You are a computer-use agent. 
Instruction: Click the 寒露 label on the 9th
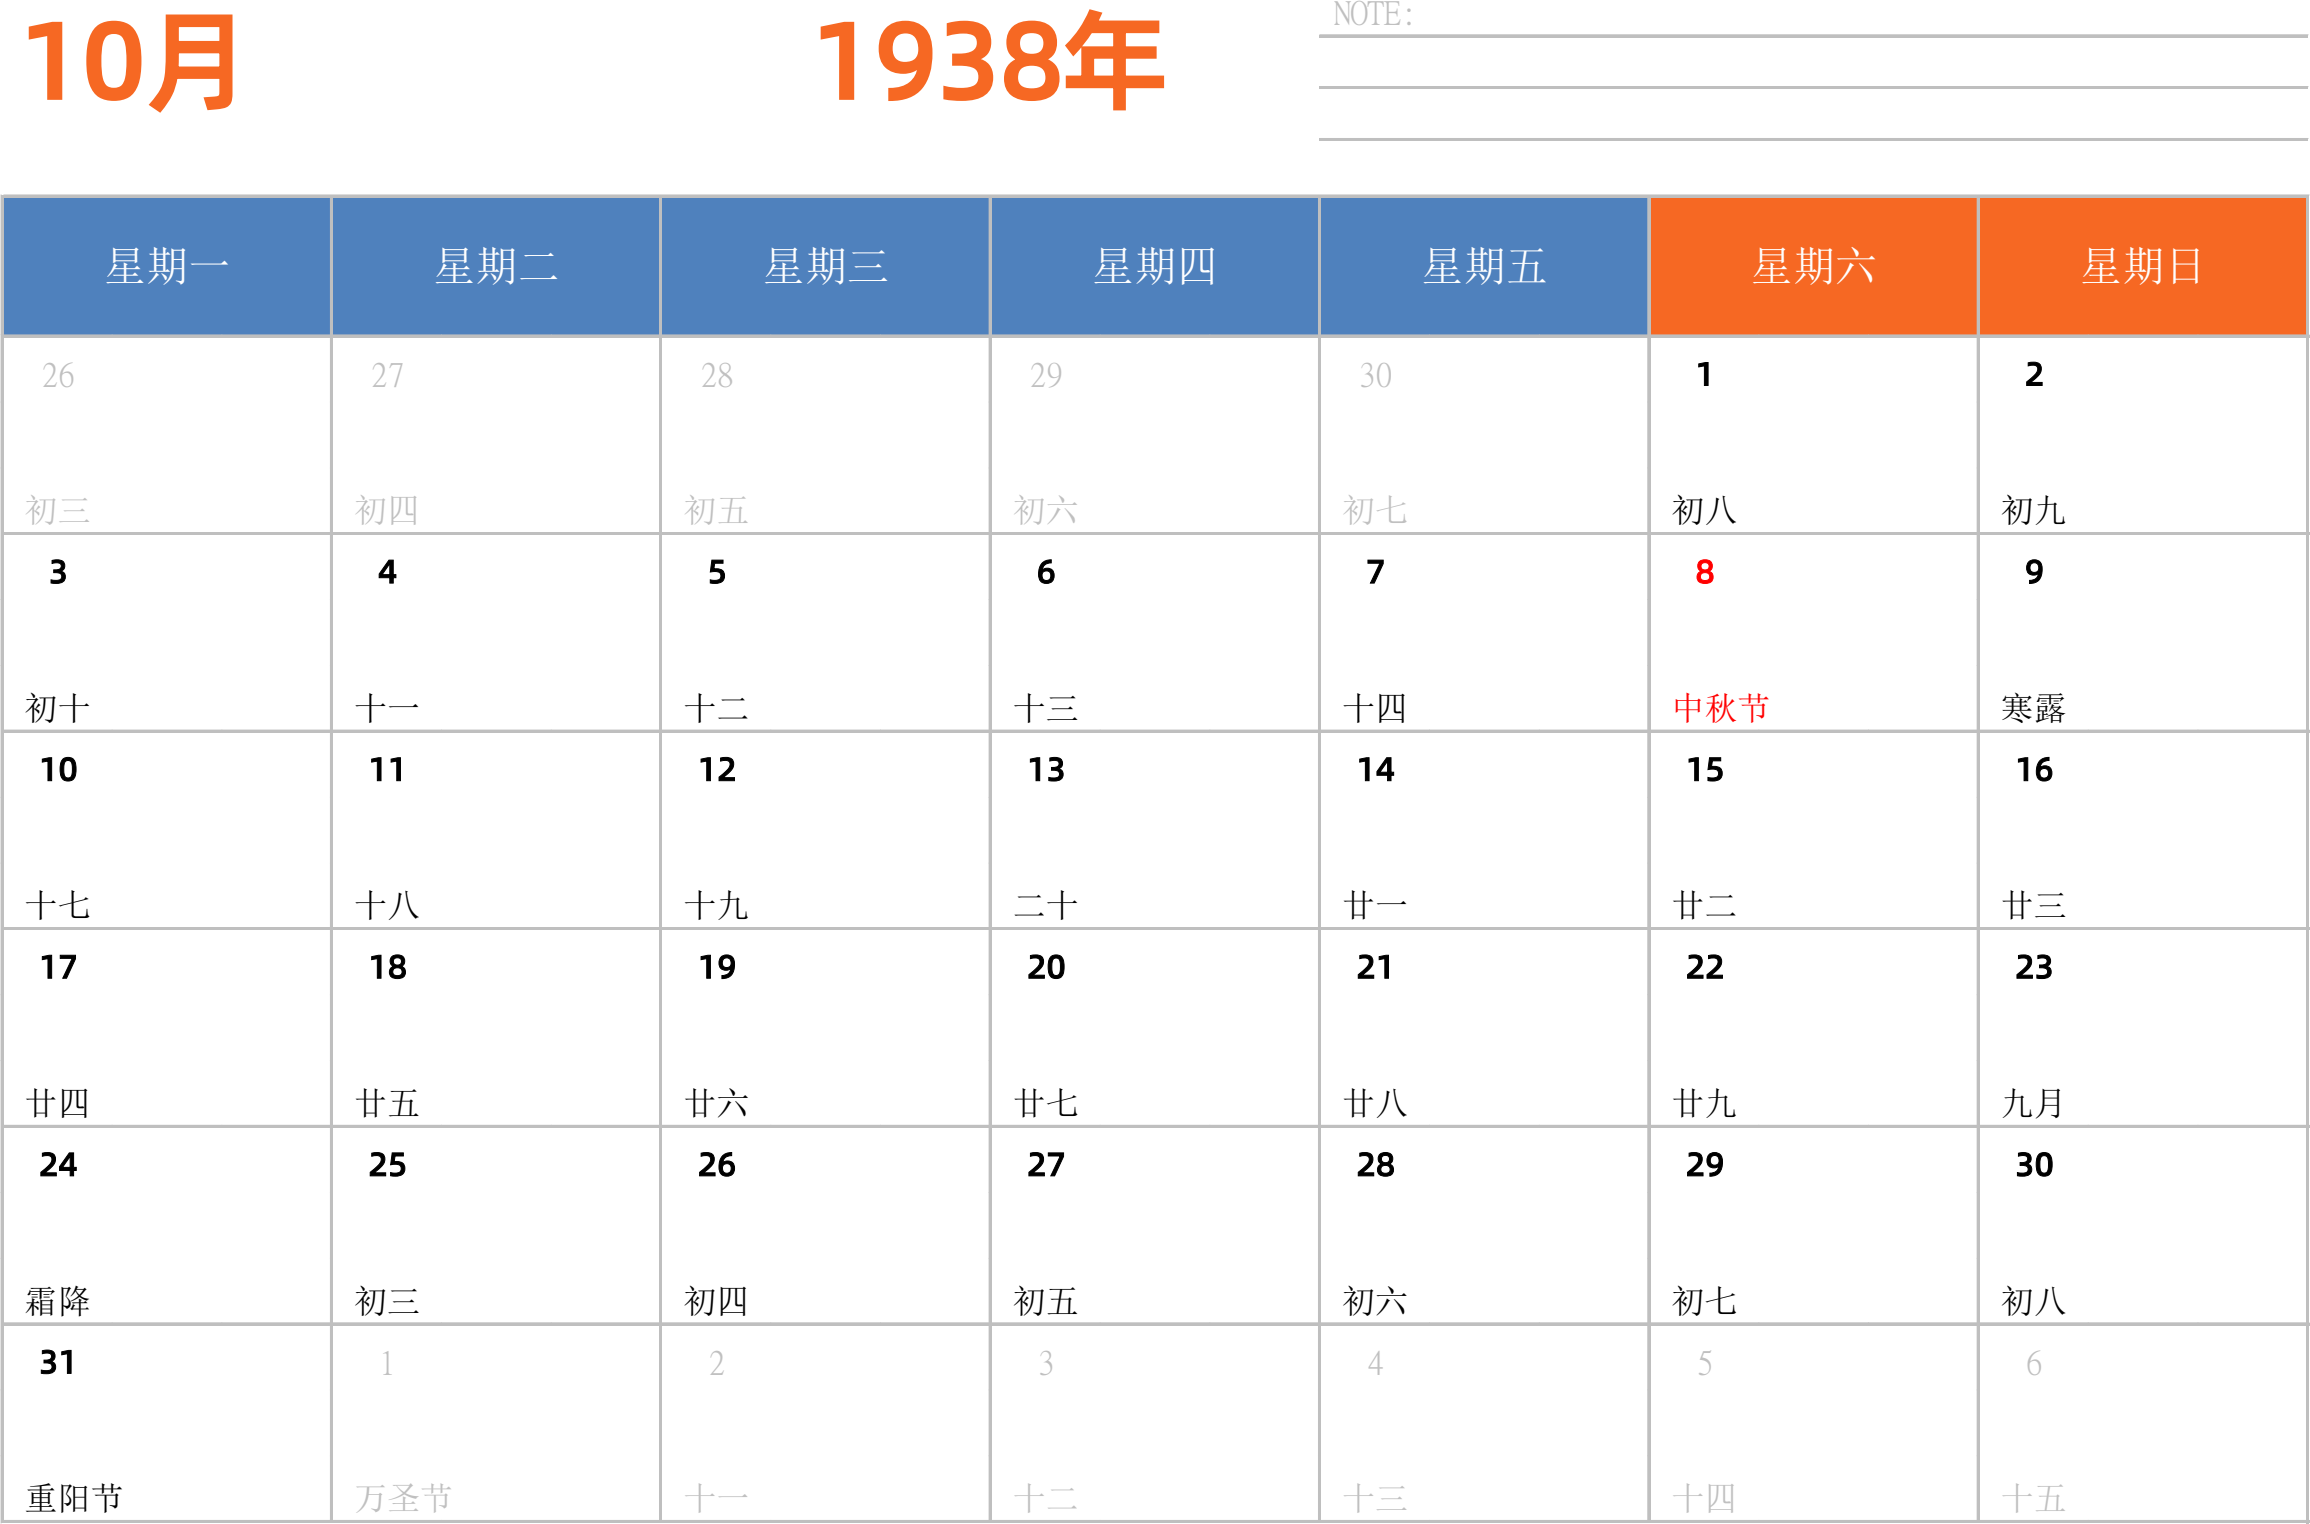[2033, 708]
